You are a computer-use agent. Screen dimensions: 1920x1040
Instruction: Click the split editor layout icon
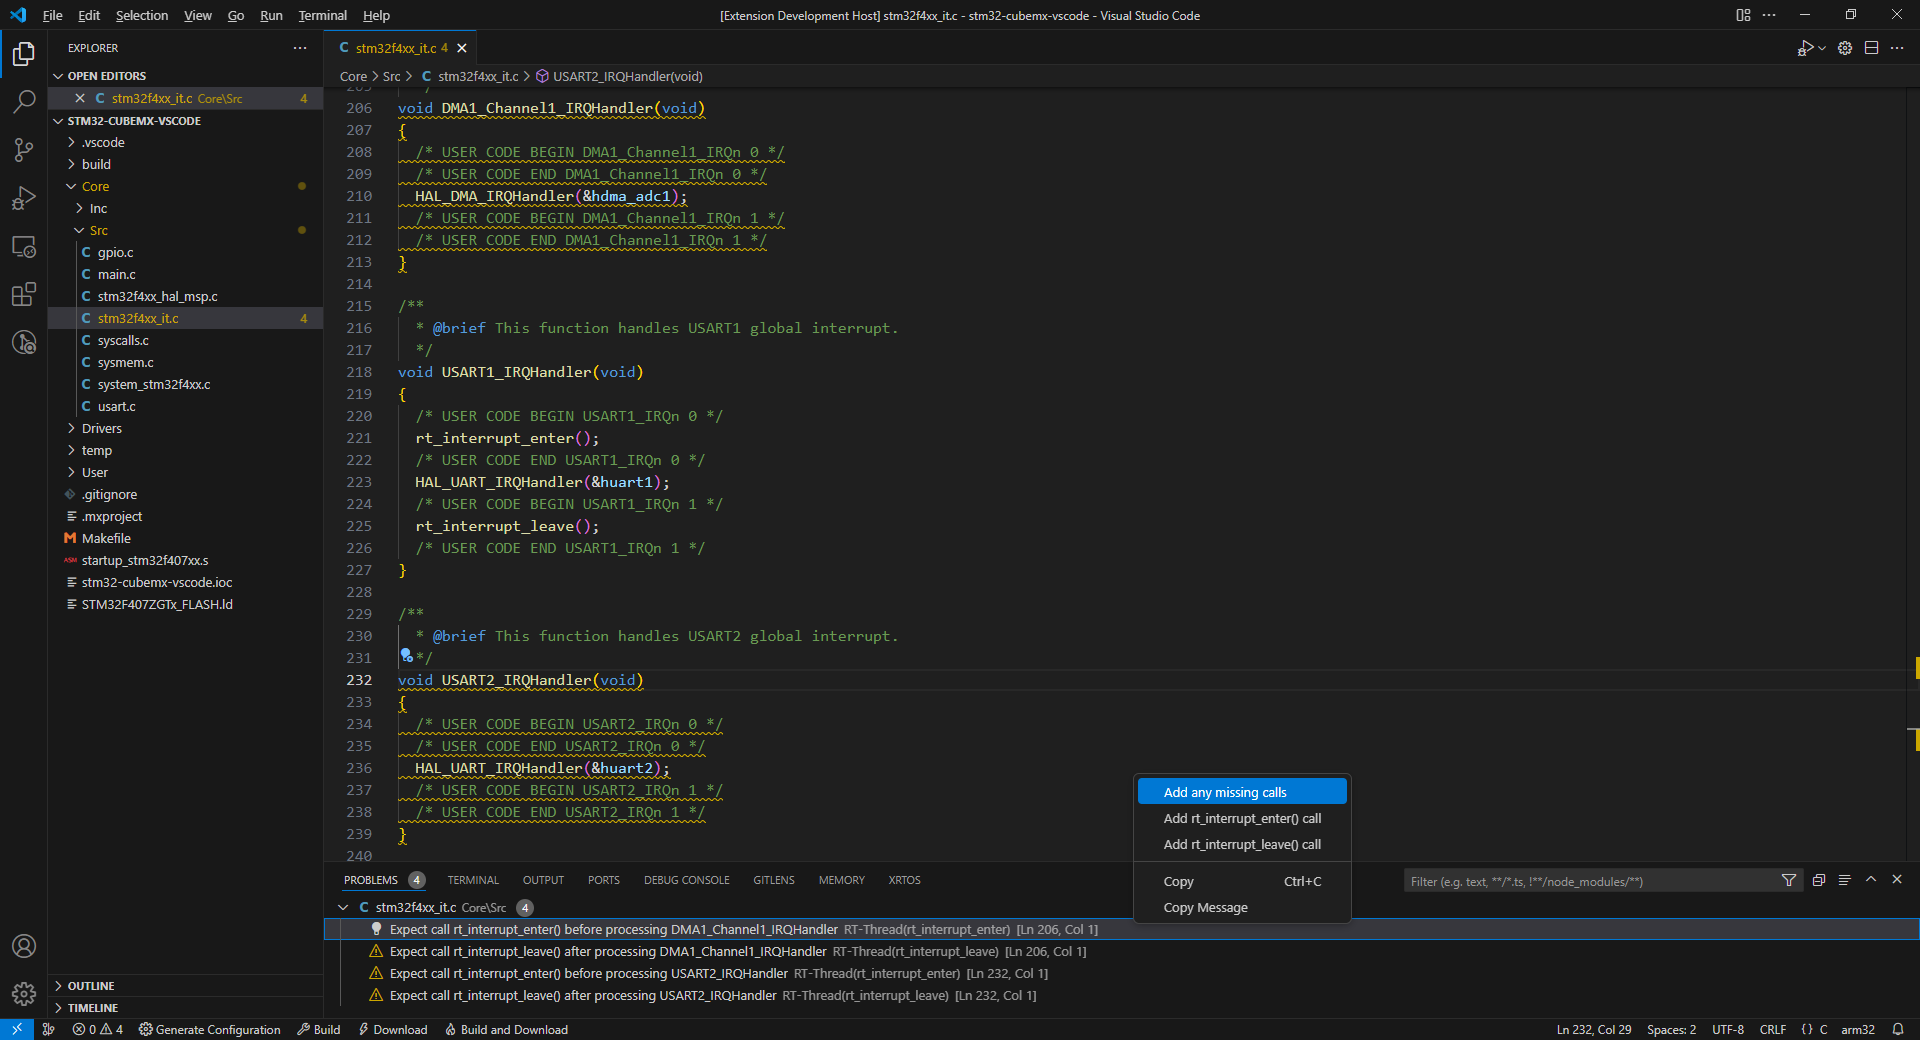point(1871,48)
